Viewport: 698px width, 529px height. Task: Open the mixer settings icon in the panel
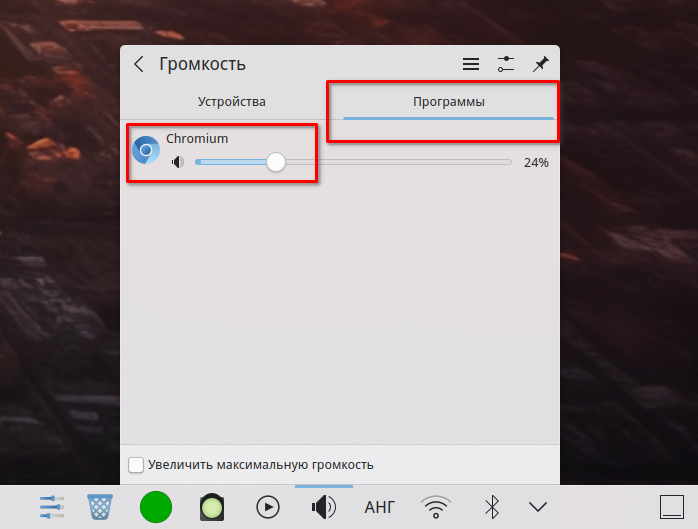pos(52,507)
